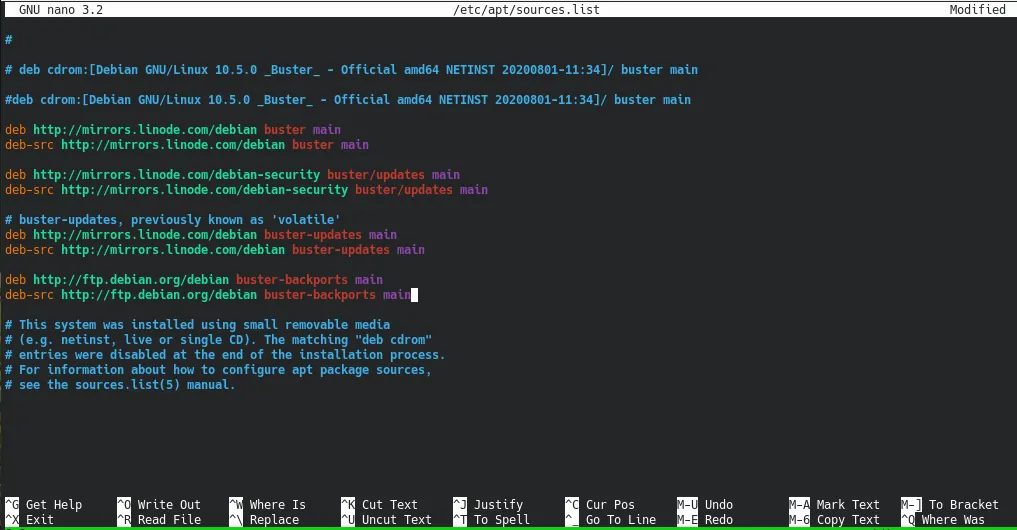Click the ^O key hint

124,505
